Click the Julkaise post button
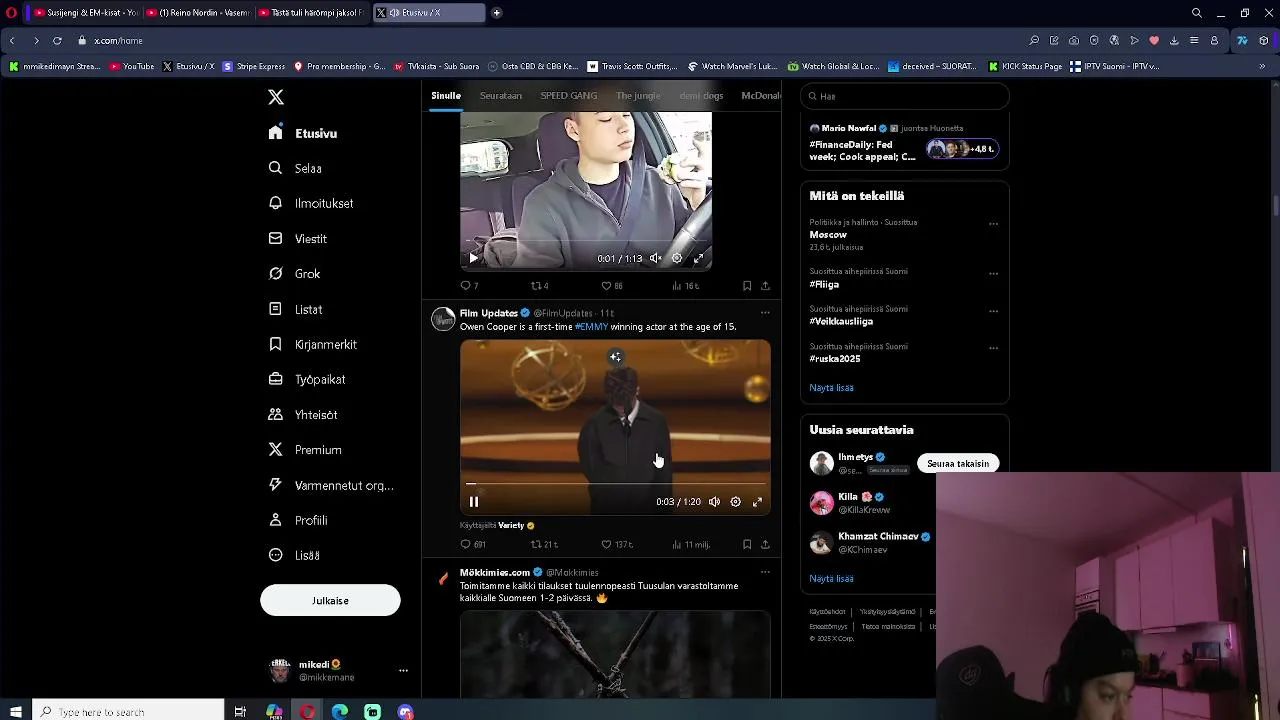This screenshot has width=1280, height=720. coord(330,600)
